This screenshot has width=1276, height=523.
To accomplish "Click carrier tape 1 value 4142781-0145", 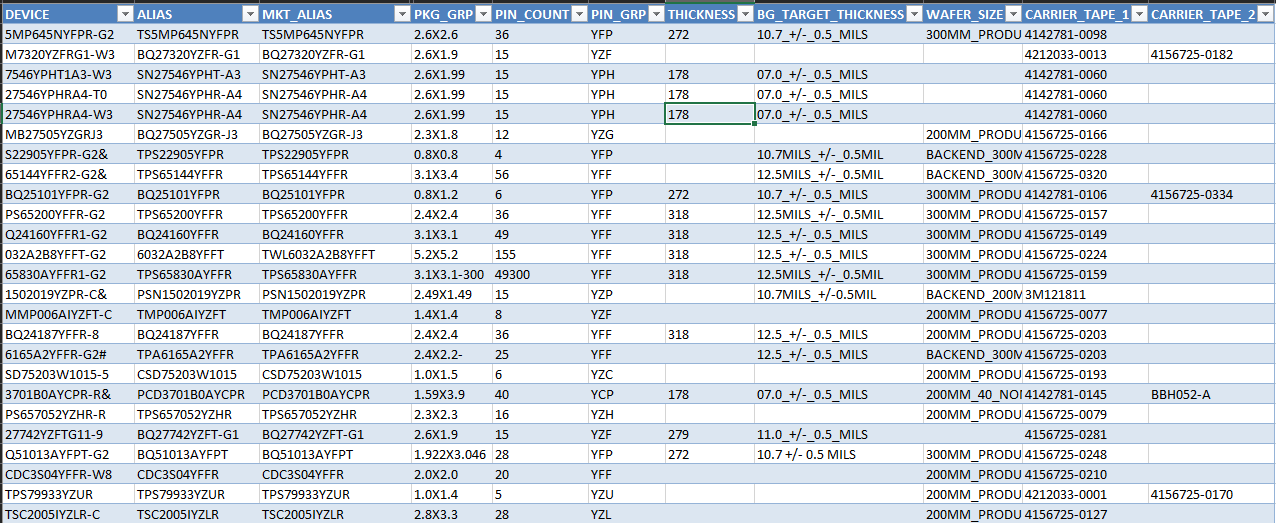I will [1084, 394].
